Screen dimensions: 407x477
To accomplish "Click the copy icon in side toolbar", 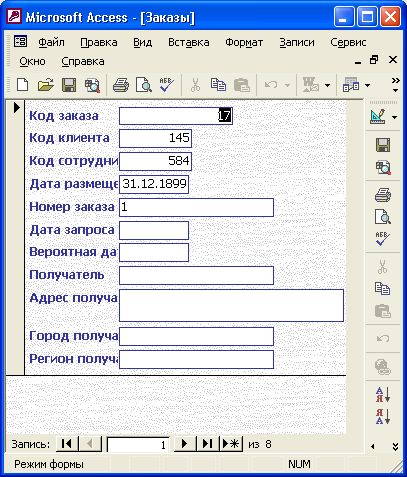I will point(383,289).
